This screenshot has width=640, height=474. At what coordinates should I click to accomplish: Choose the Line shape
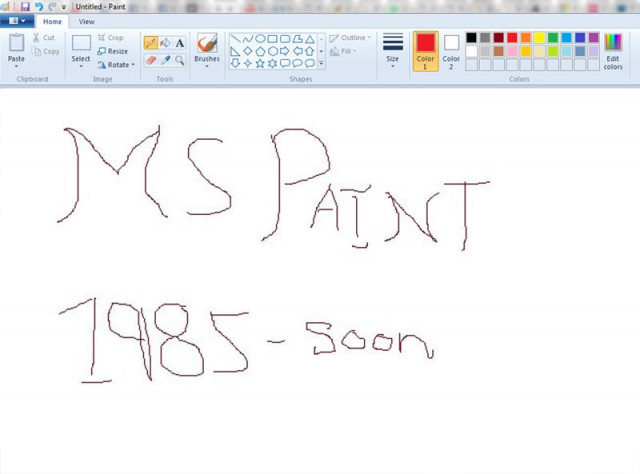236,39
